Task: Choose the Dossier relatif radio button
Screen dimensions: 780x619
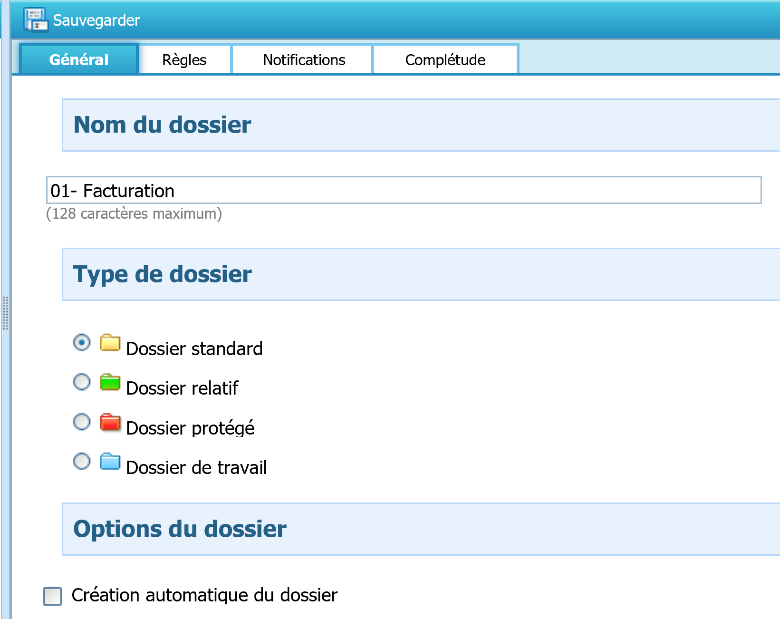Action: tap(82, 382)
